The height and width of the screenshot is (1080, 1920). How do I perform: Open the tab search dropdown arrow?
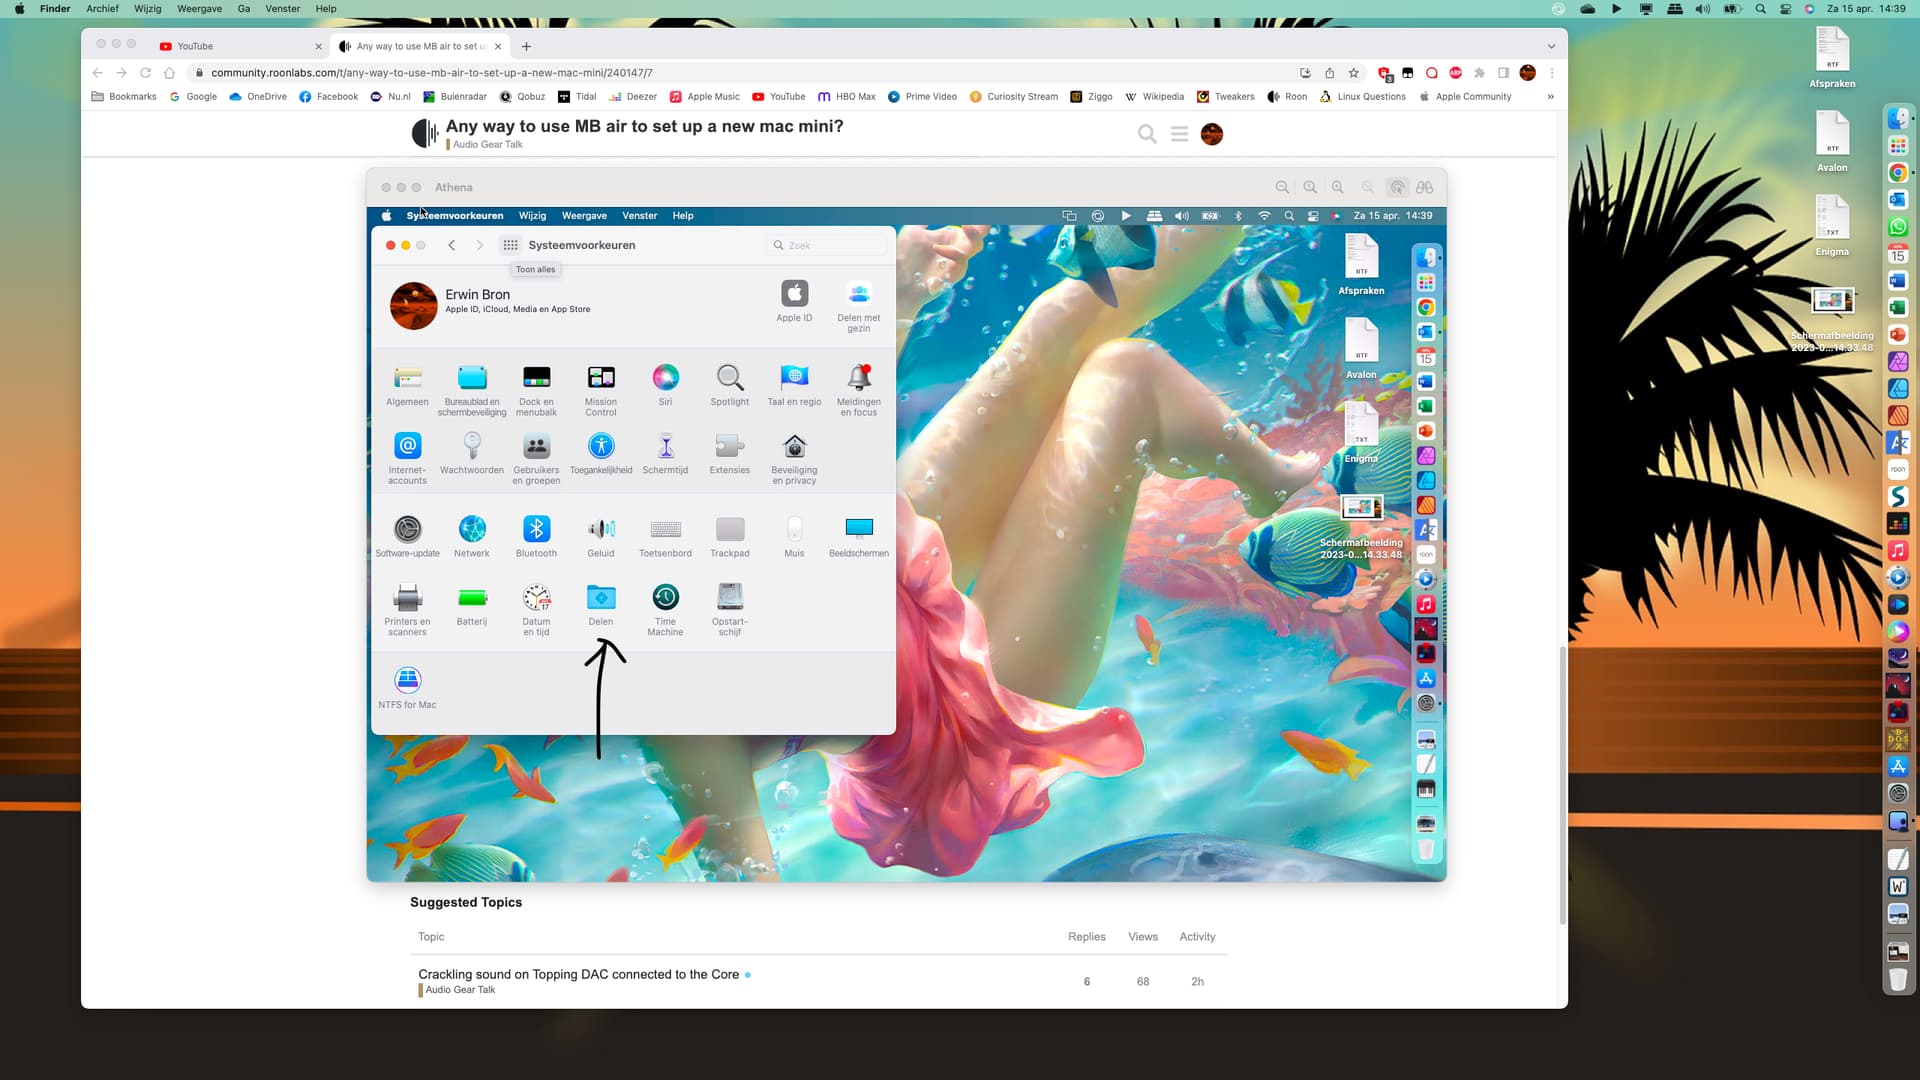pyautogui.click(x=1551, y=46)
